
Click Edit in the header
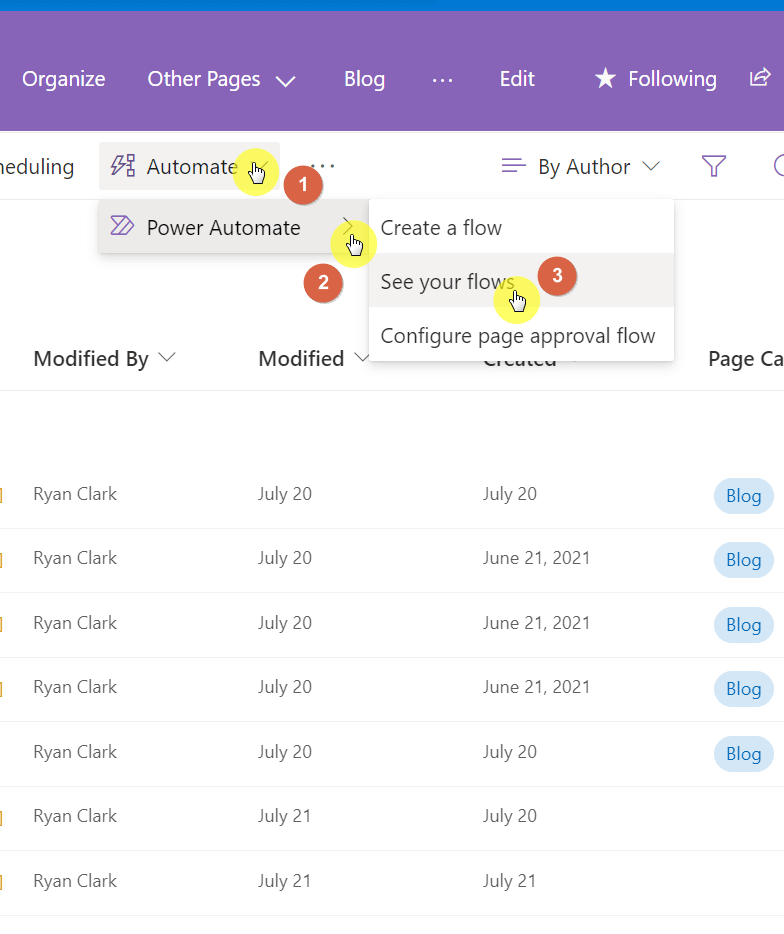pos(517,79)
